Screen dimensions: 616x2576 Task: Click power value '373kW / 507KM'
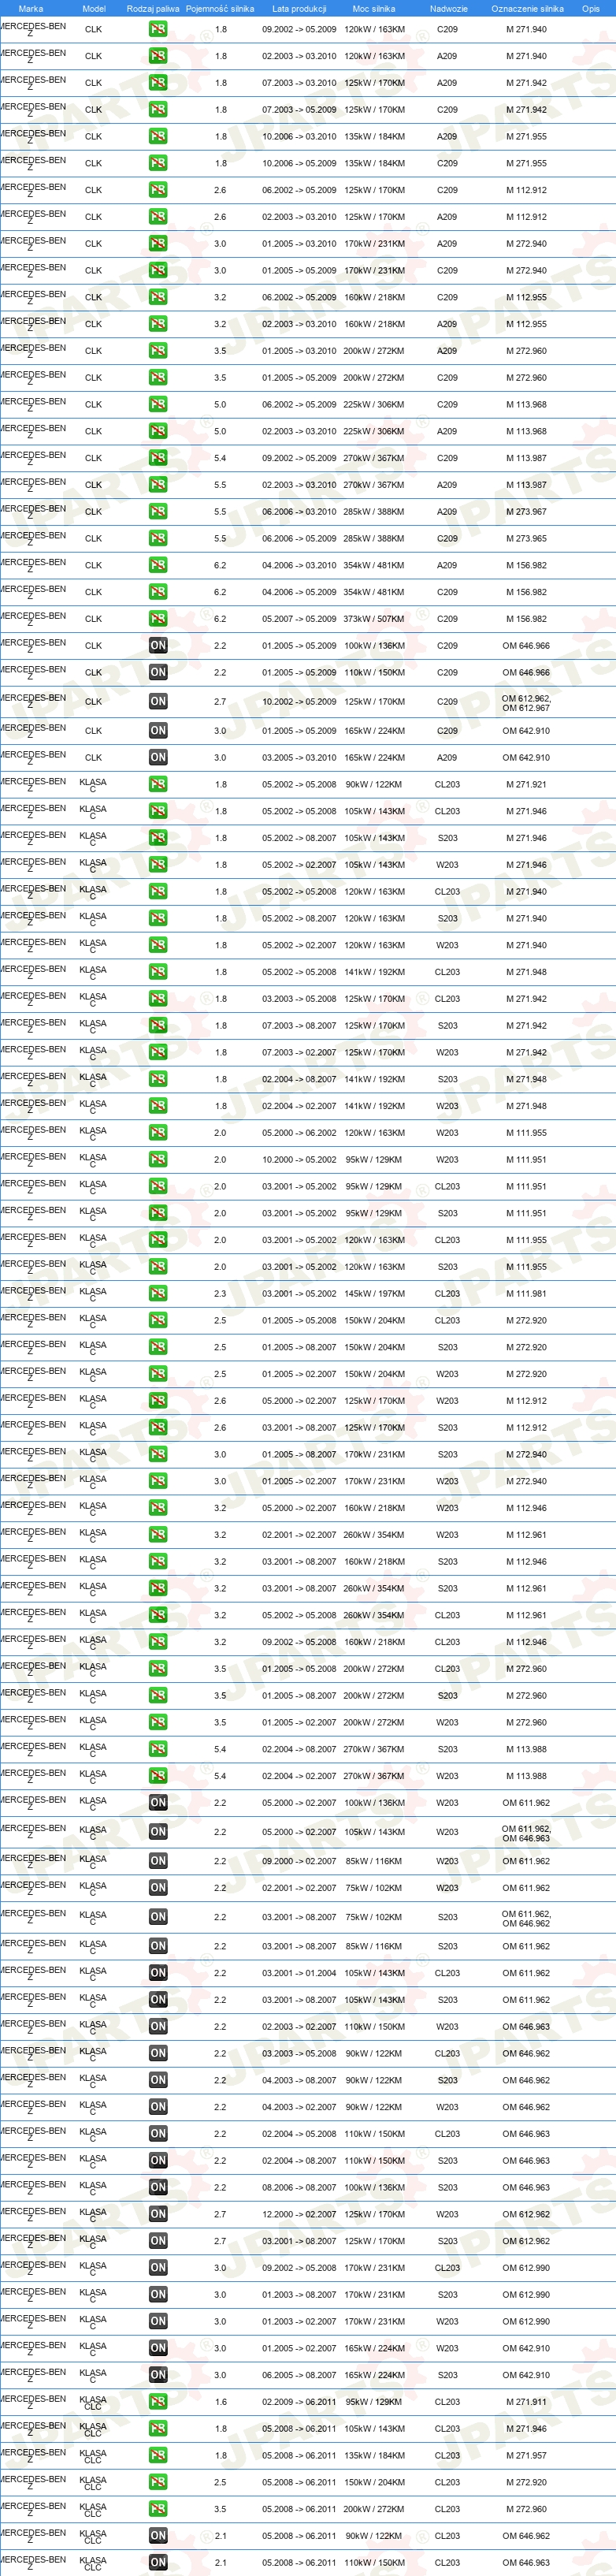374,619
